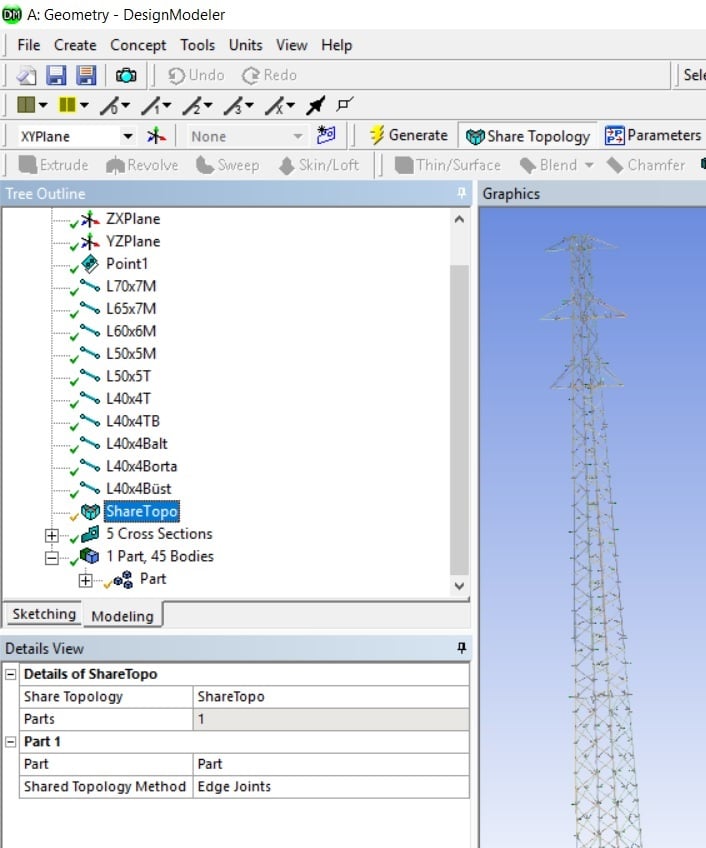Click the image capture camera icon

click(x=126, y=75)
